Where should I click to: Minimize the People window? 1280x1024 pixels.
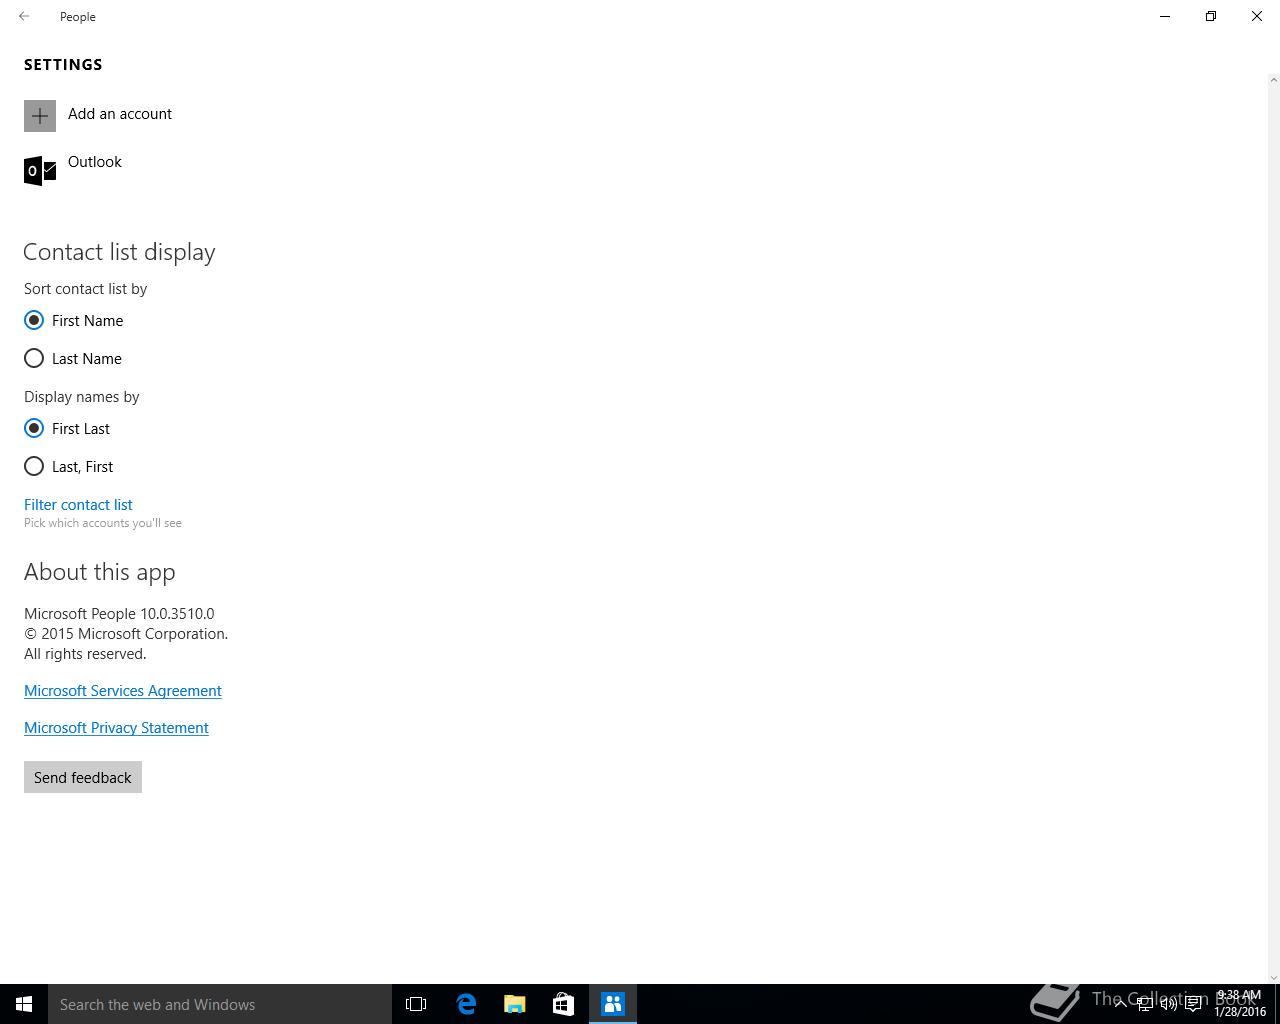1165,16
